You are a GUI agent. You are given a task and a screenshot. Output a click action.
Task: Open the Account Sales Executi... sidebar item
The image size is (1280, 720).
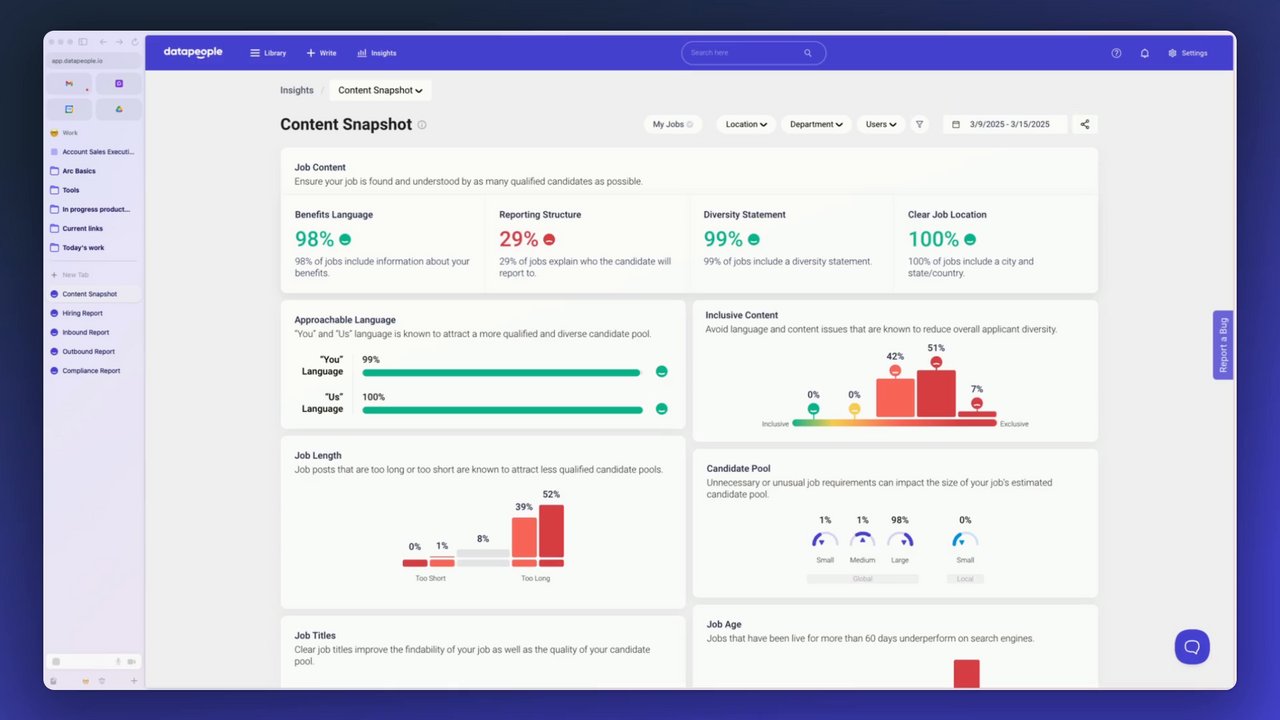(x=94, y=152)
